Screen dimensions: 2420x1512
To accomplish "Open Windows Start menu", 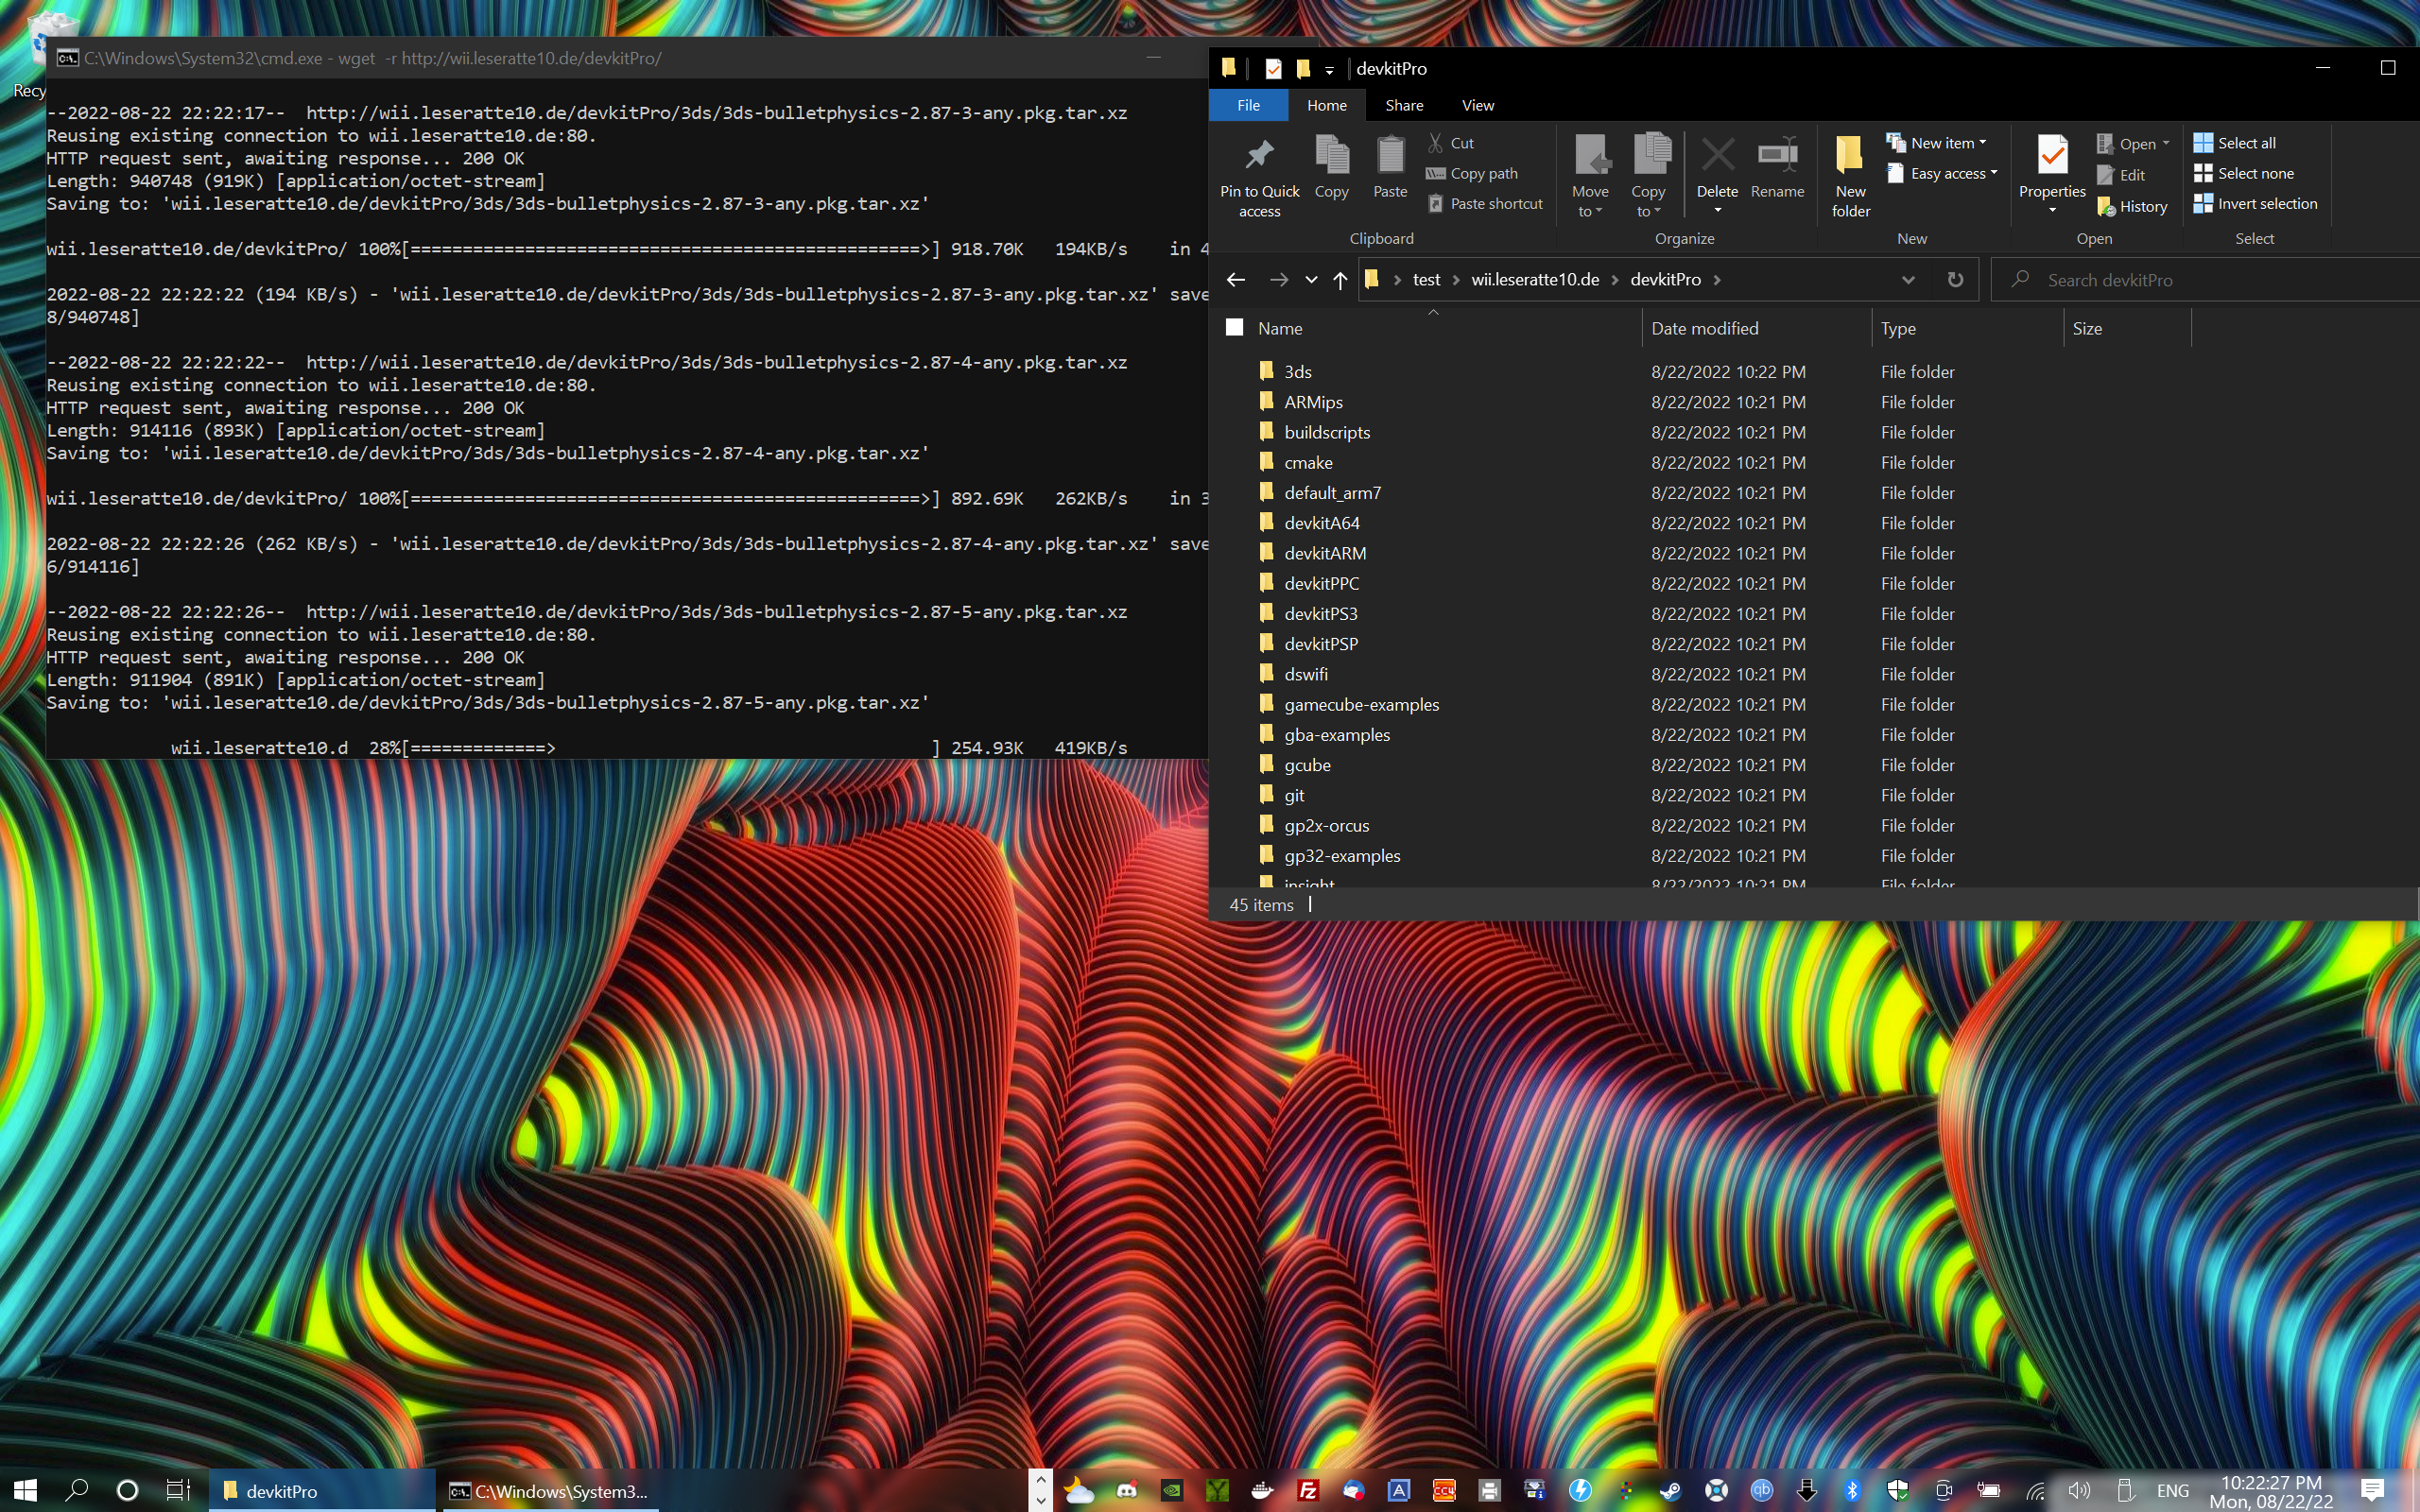I will tap(25, 1491).
